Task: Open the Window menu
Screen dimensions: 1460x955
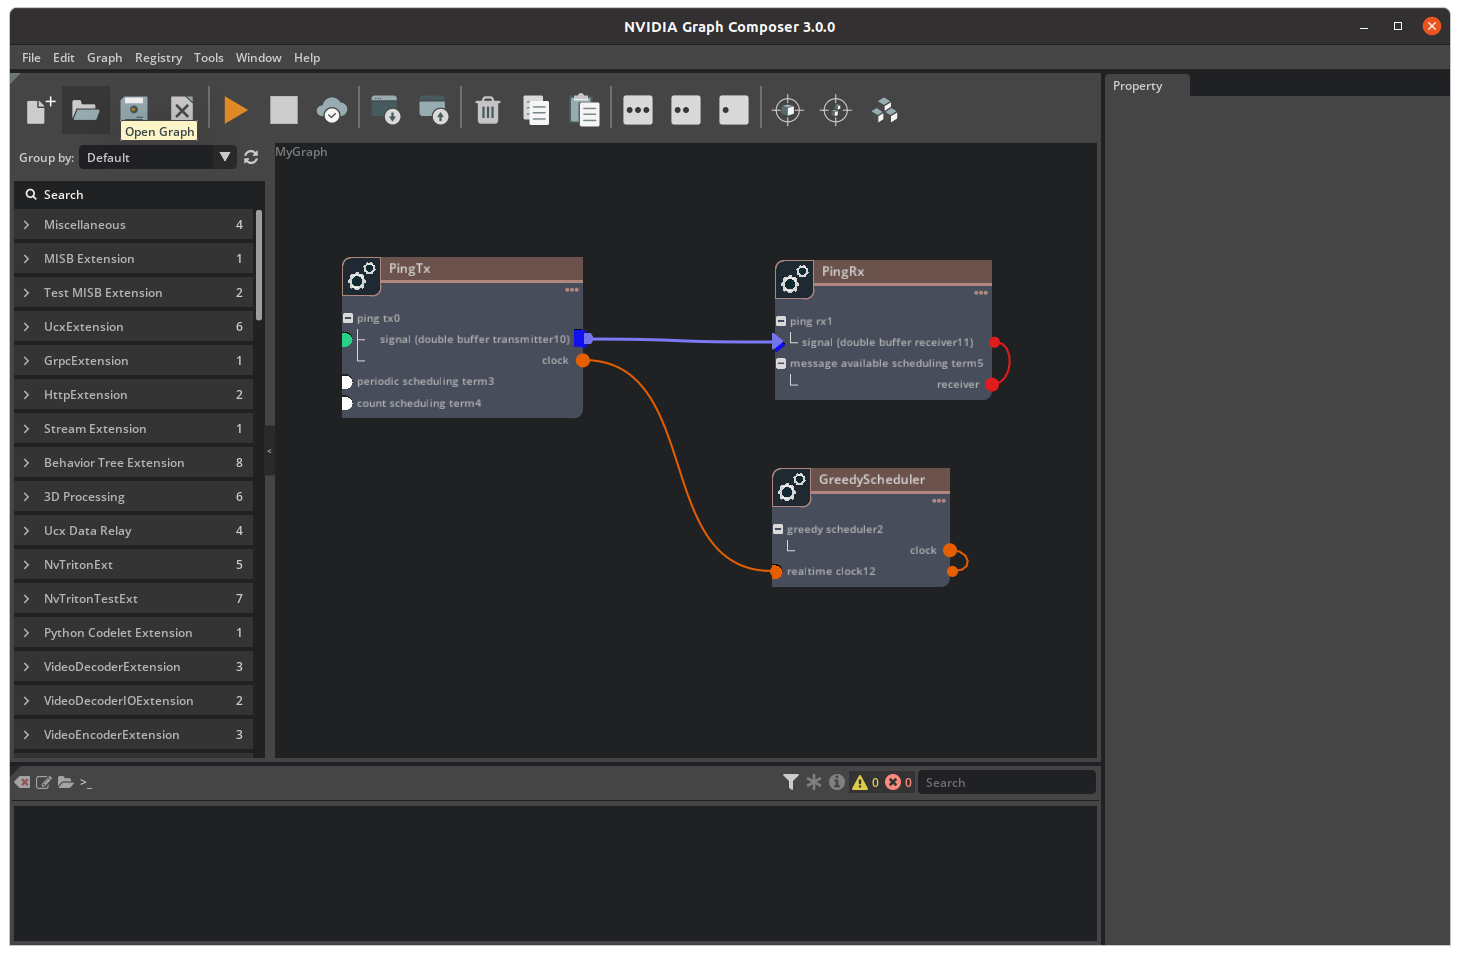Action: pyautogui.click(x=258, y=57)
